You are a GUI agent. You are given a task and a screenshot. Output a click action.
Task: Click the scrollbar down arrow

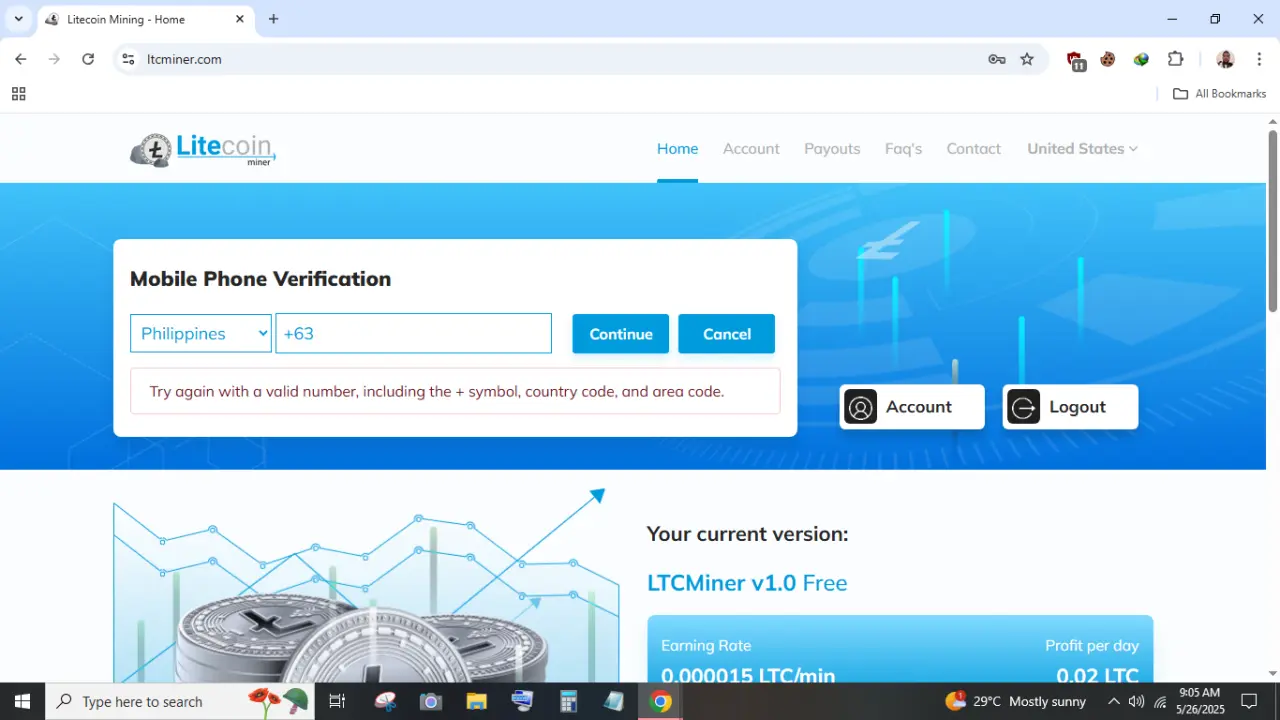[x=1273, y=674]
